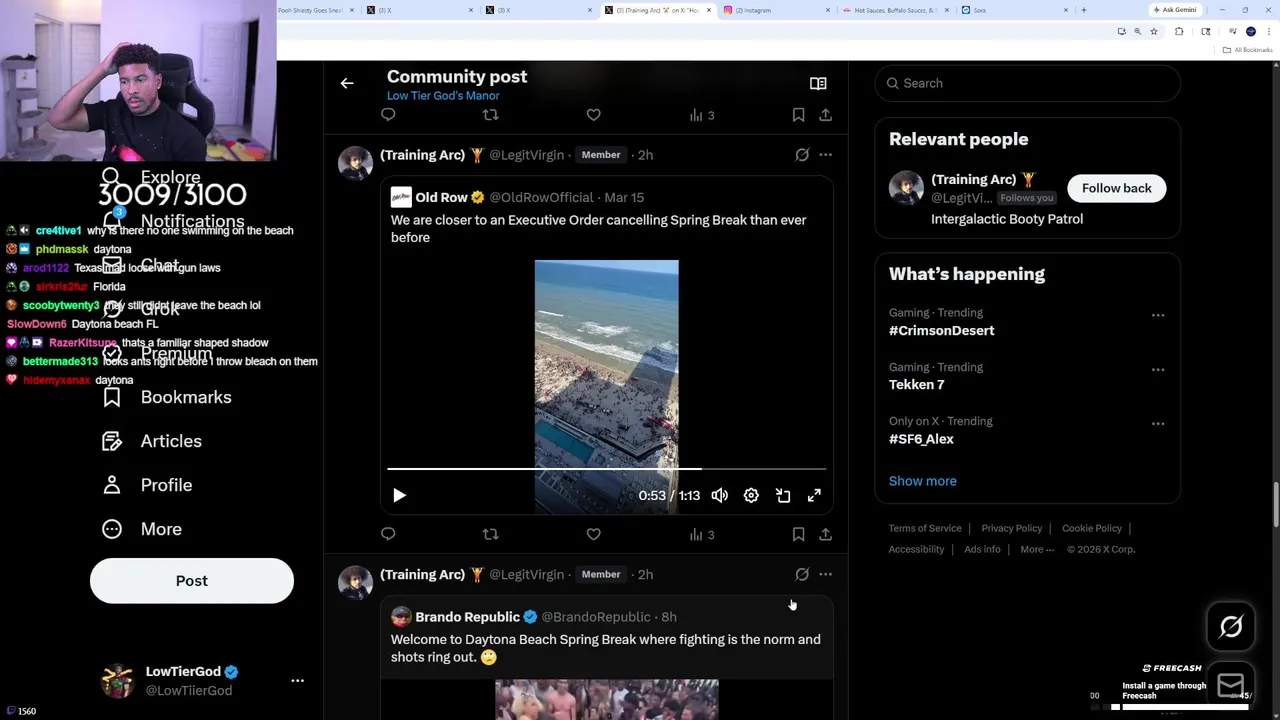Open the Tekken 7 trending topic

pos(916,384)
